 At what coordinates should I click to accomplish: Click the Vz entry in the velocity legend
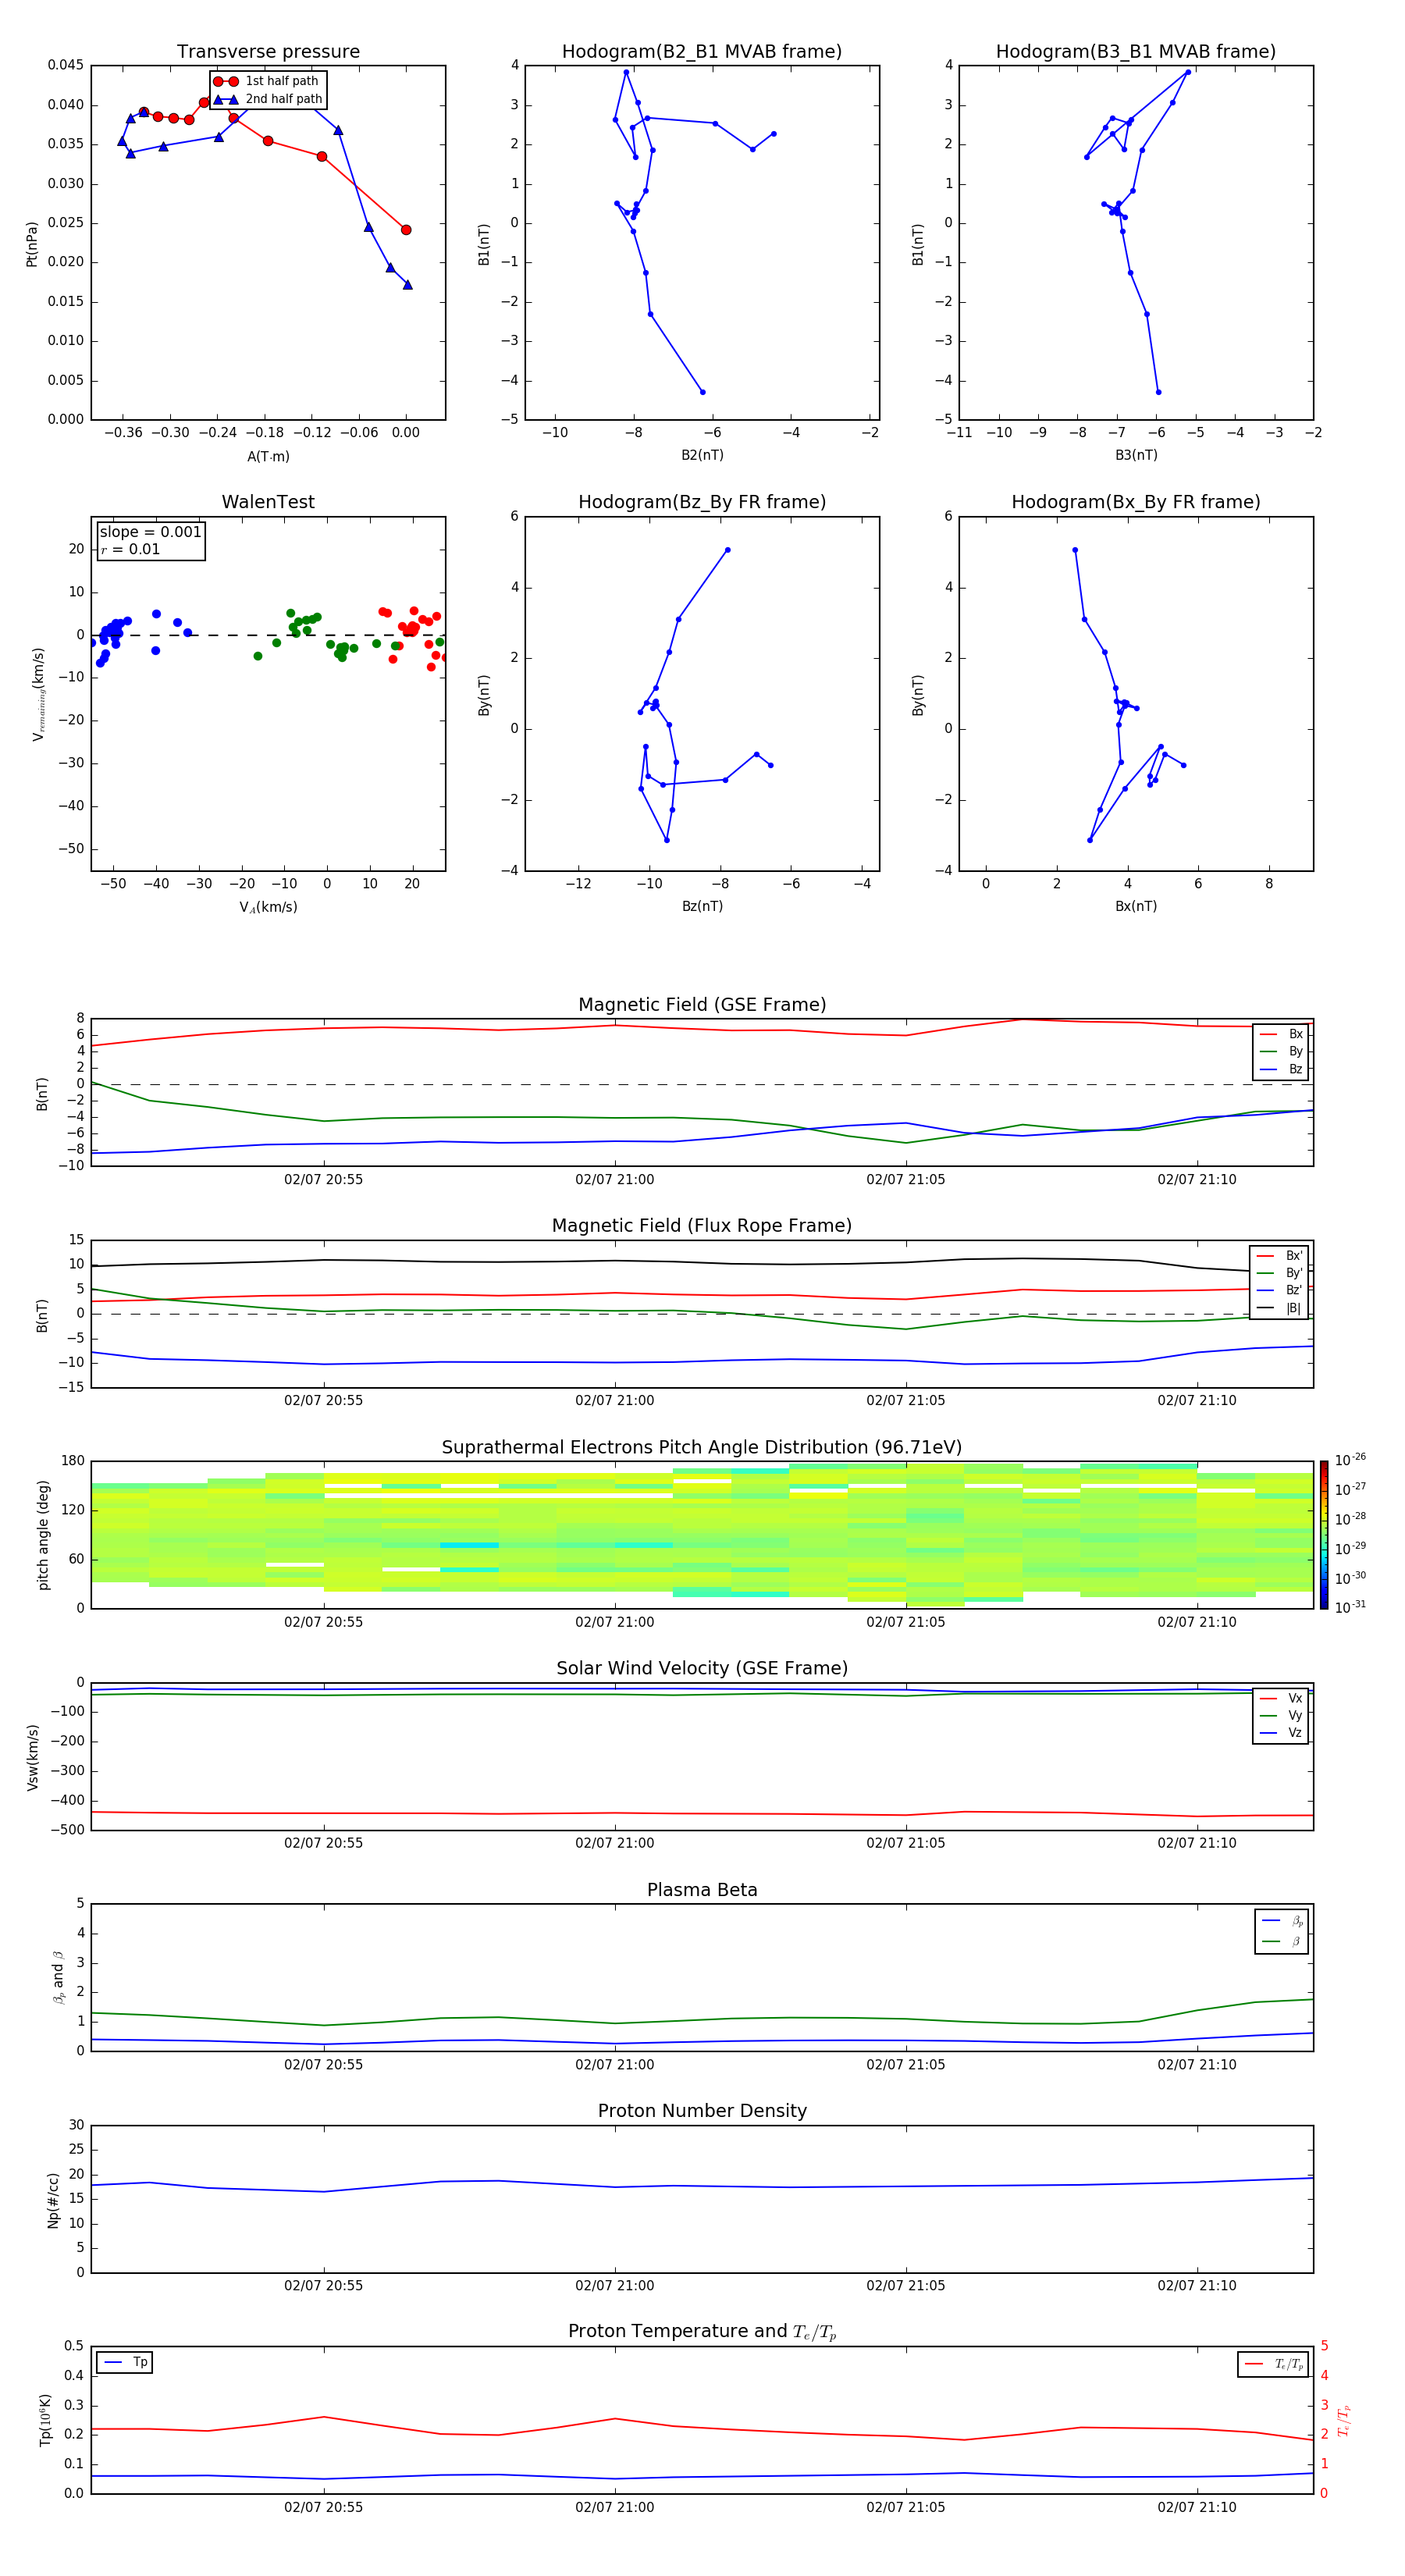click(x=1281, y=1732)
